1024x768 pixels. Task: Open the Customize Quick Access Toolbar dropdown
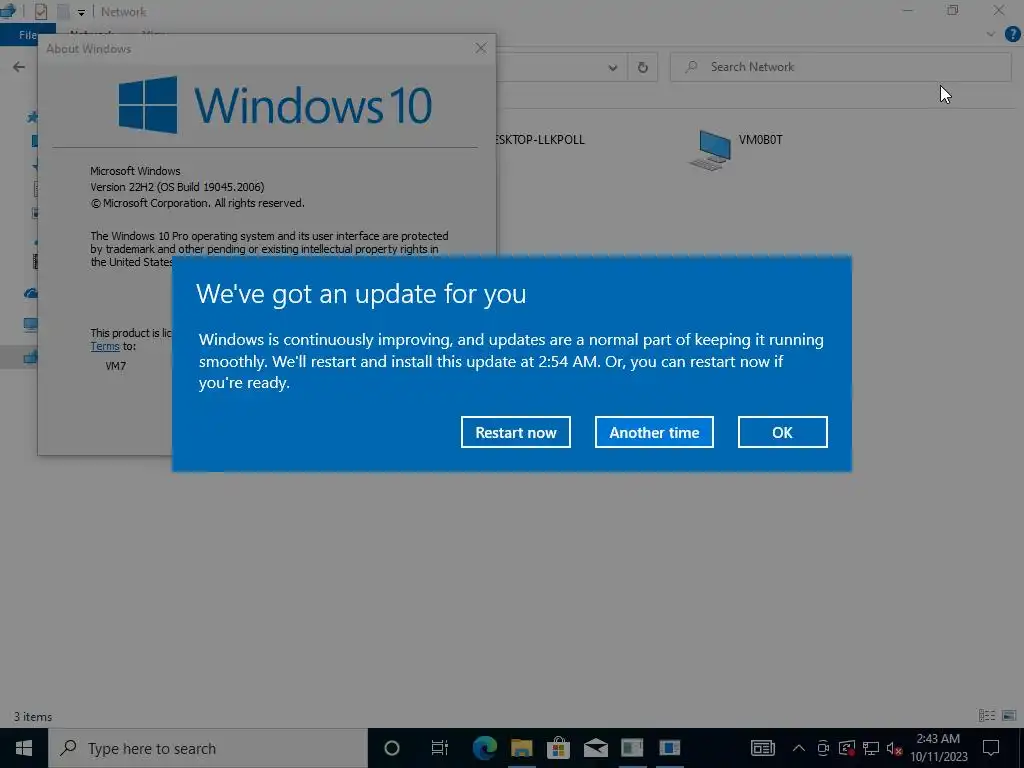pyautogui.click(x=81, y=12)
